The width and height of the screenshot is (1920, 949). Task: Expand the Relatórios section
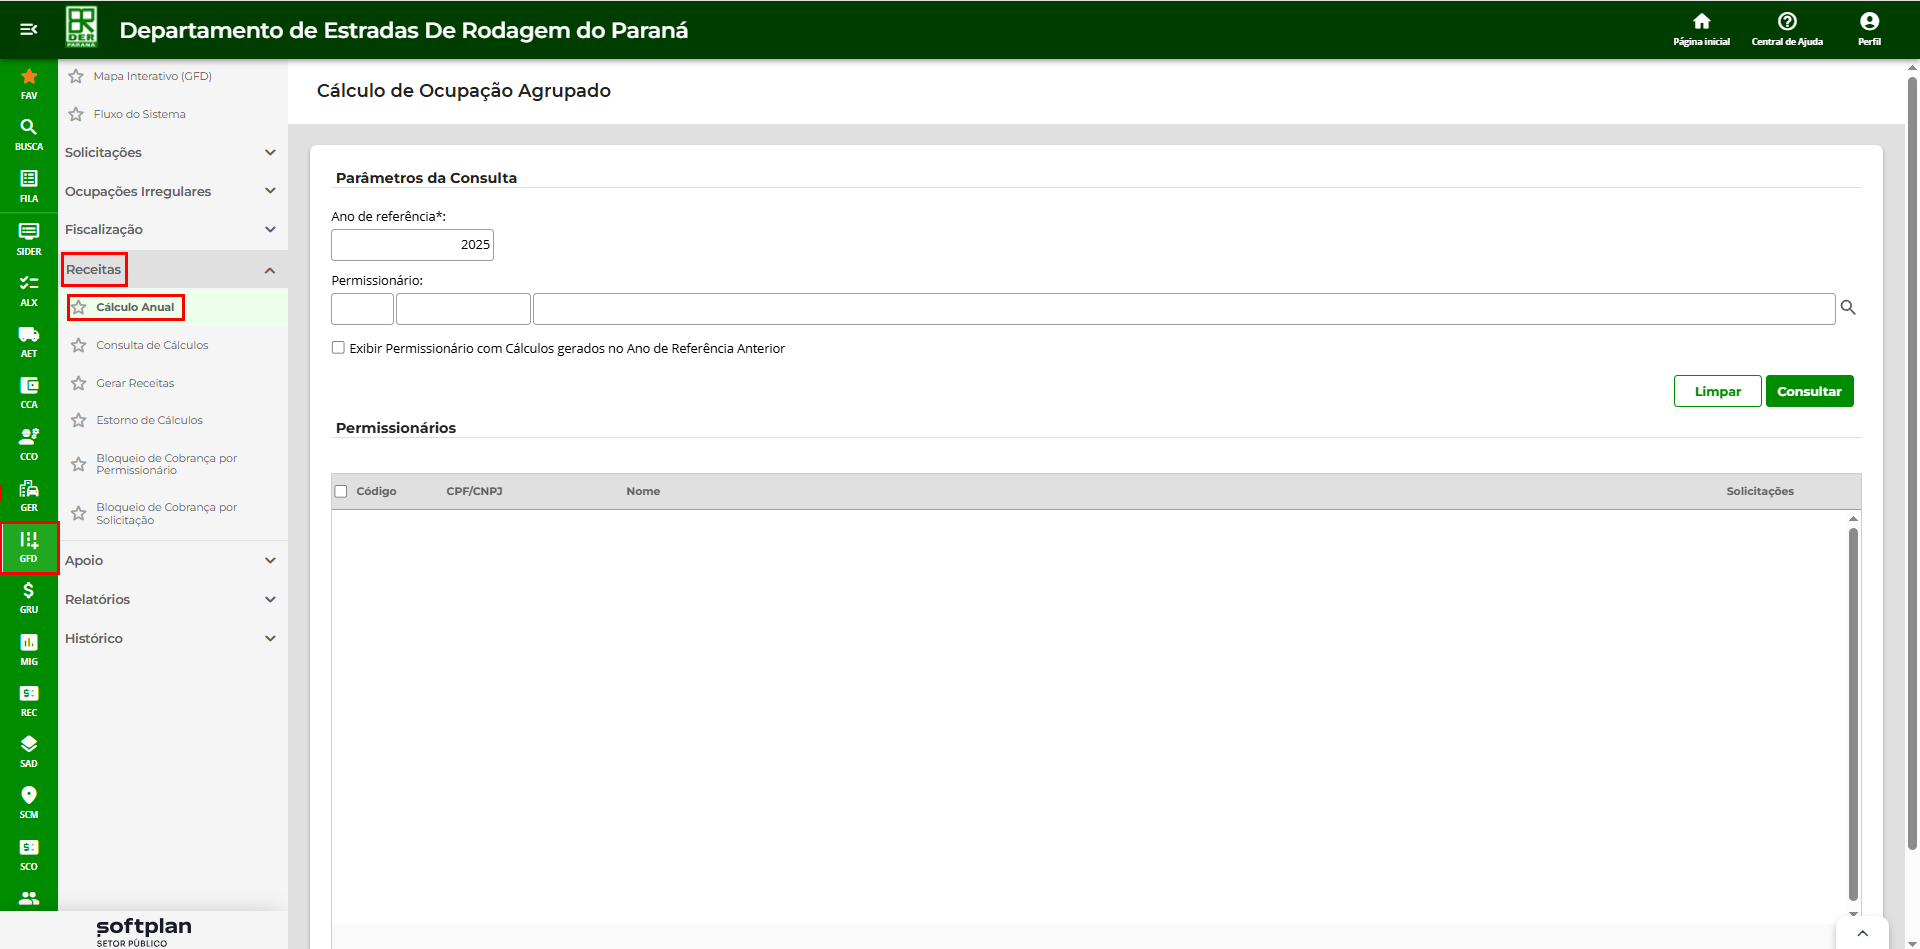coord(172,599)
